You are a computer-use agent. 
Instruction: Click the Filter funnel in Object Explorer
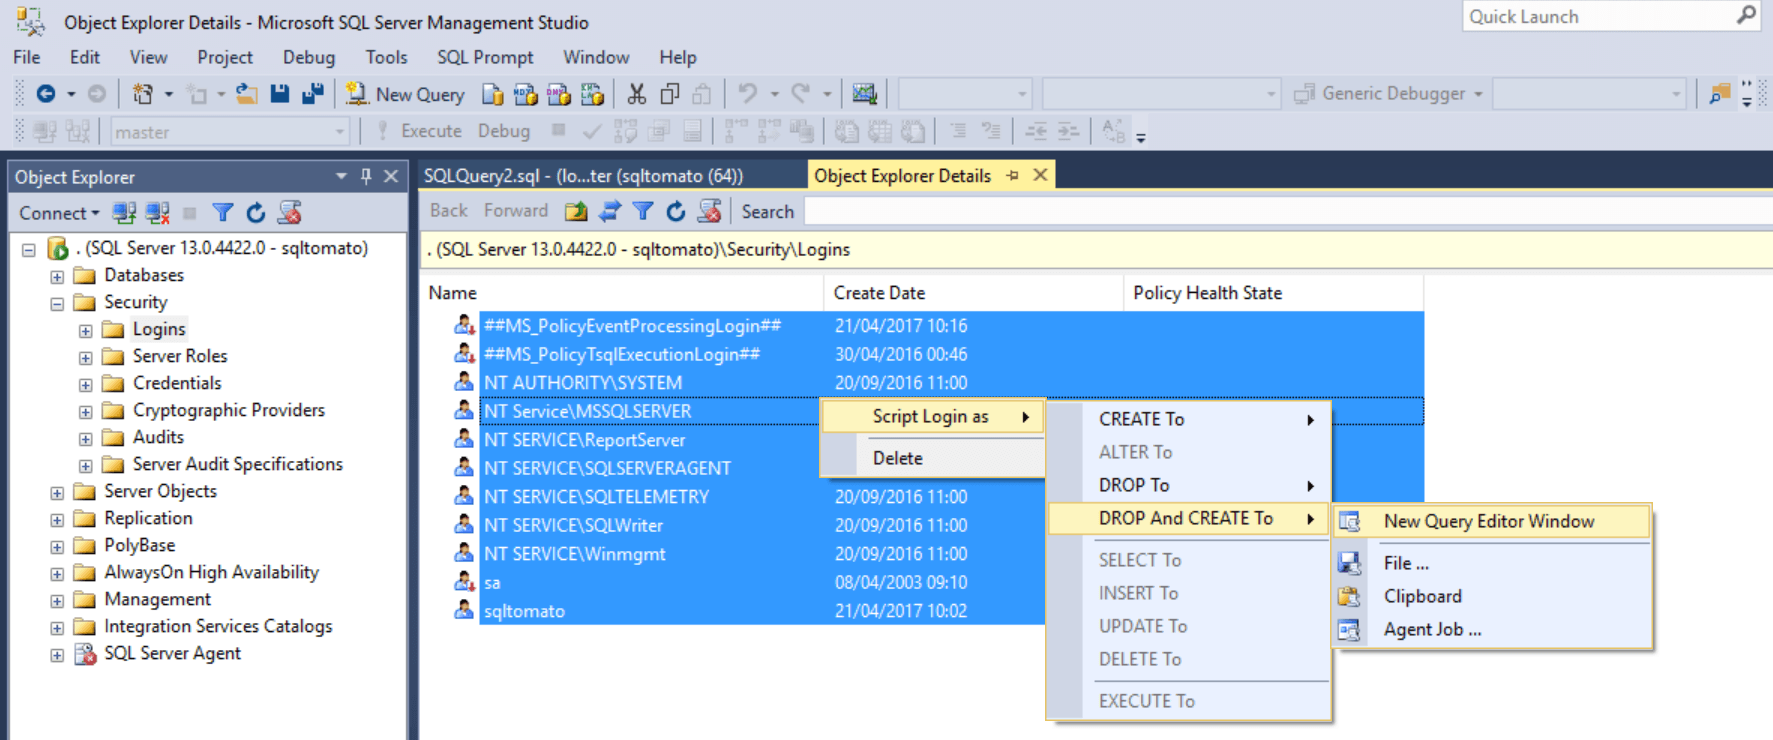coord(223,213)
